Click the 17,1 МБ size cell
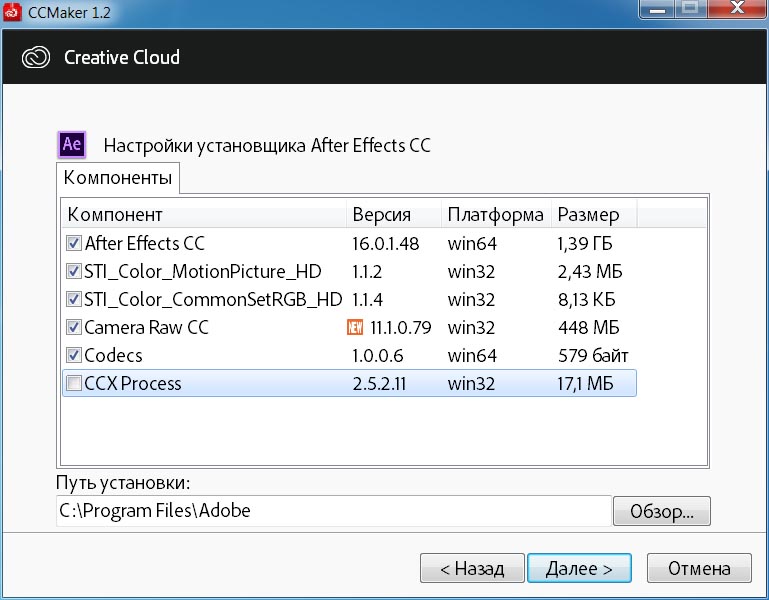 [x=585, y=383]
